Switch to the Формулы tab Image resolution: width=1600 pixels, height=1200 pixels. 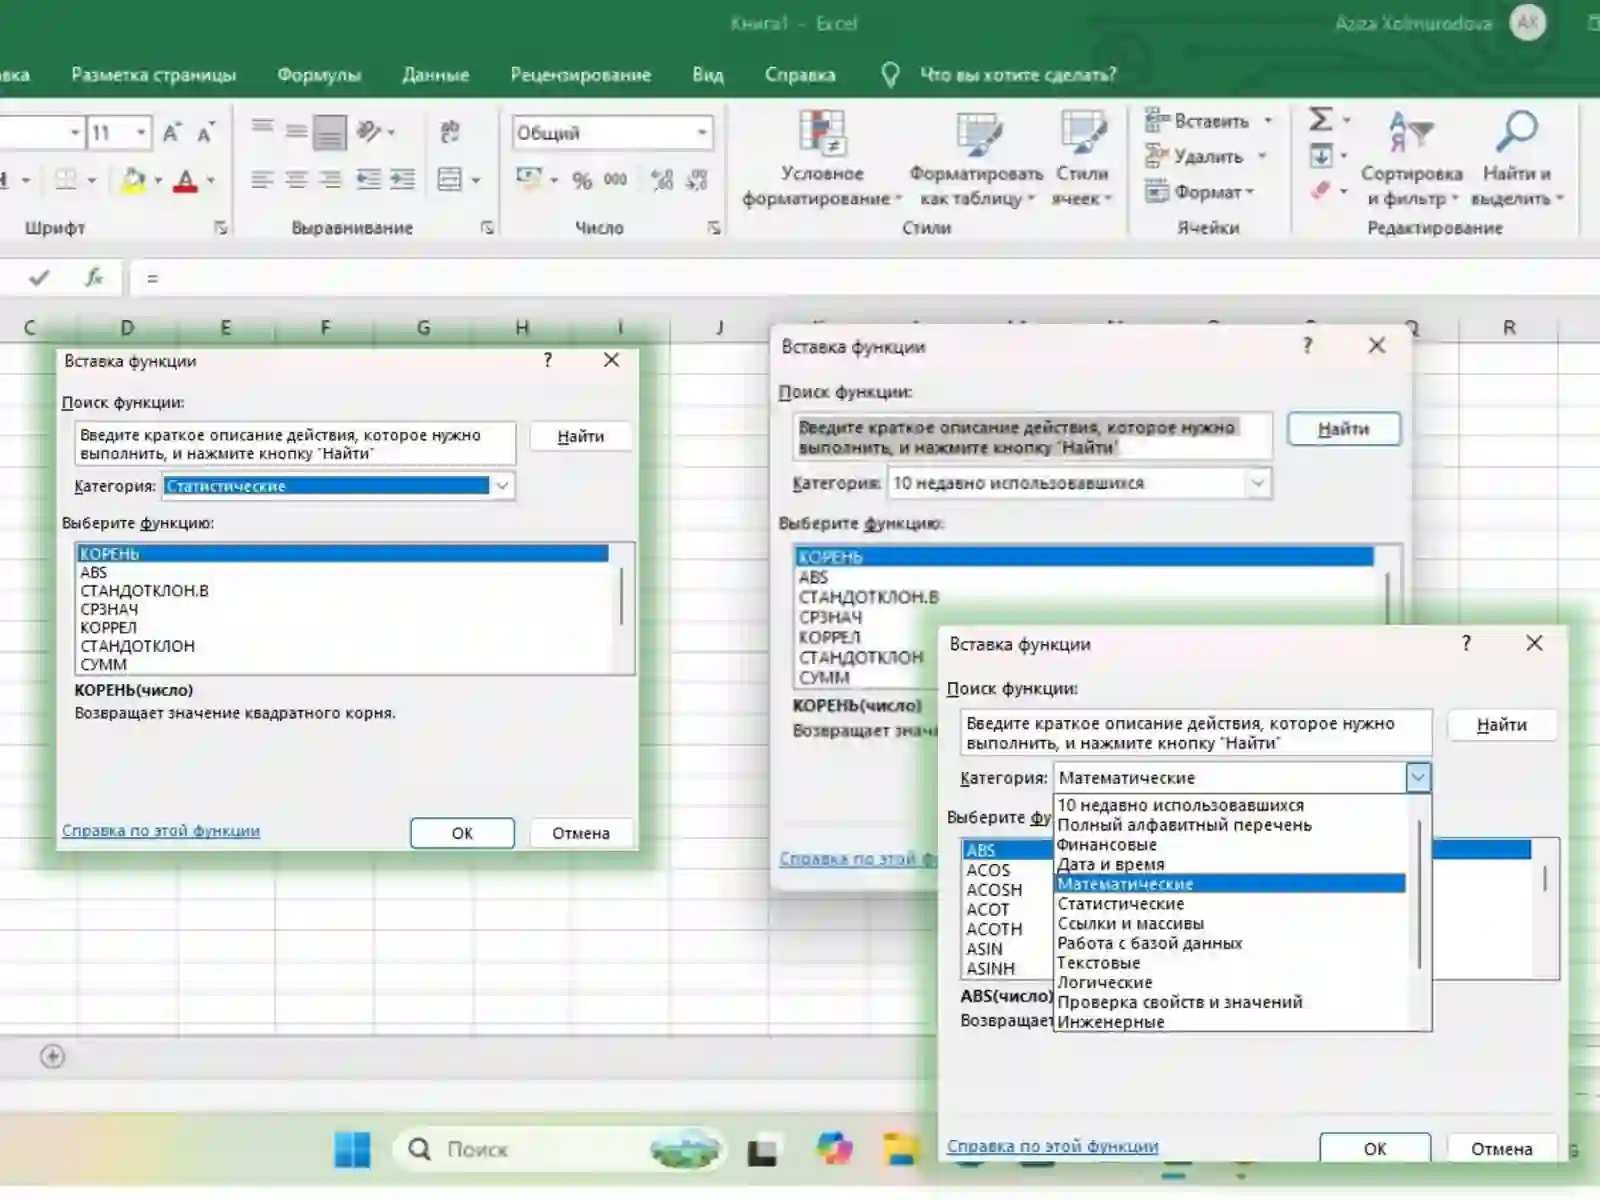coord(319,75)
